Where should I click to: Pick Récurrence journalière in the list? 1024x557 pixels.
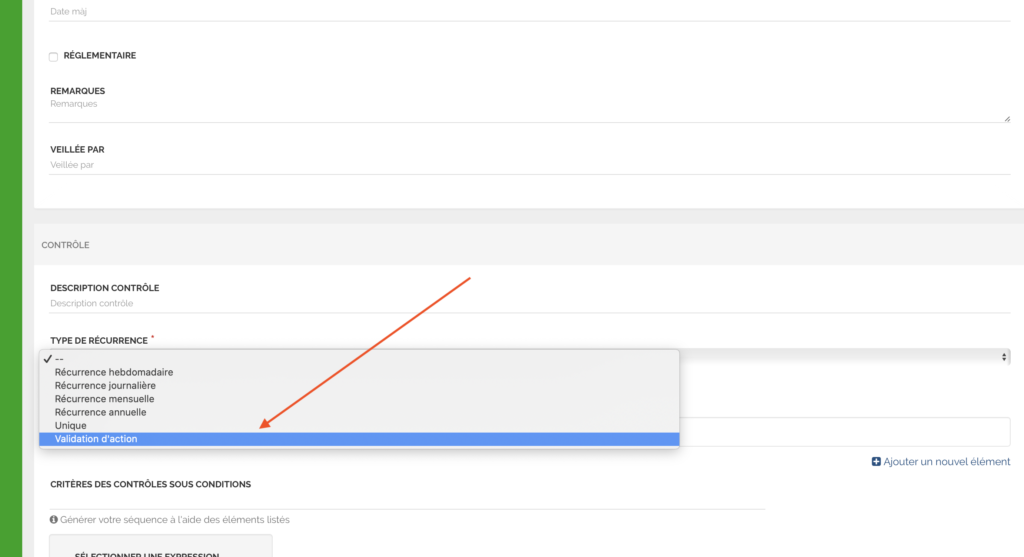coord(105,385)
